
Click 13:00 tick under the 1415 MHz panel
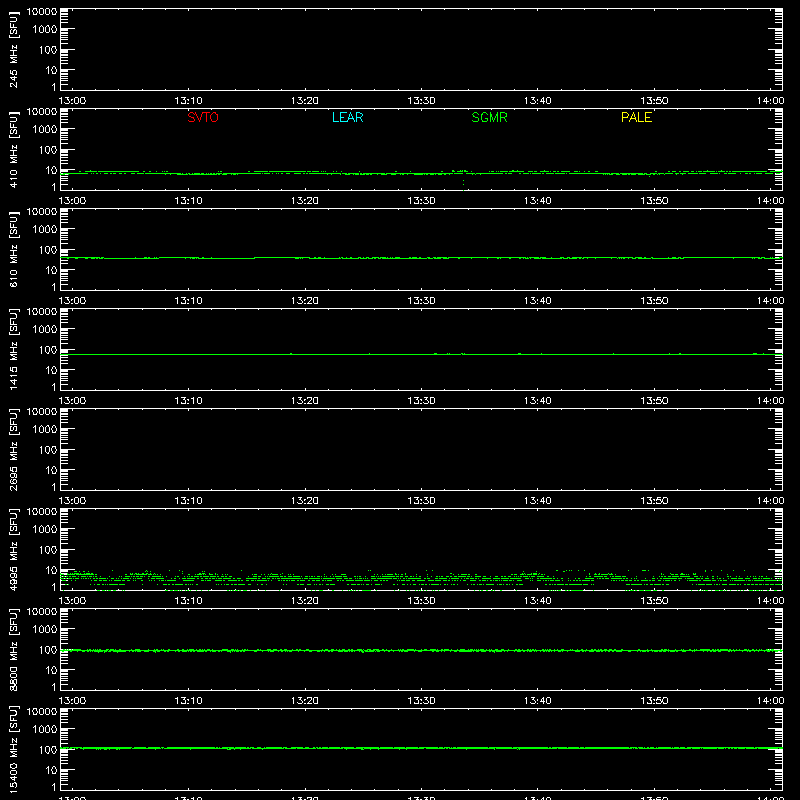(72, 401)
